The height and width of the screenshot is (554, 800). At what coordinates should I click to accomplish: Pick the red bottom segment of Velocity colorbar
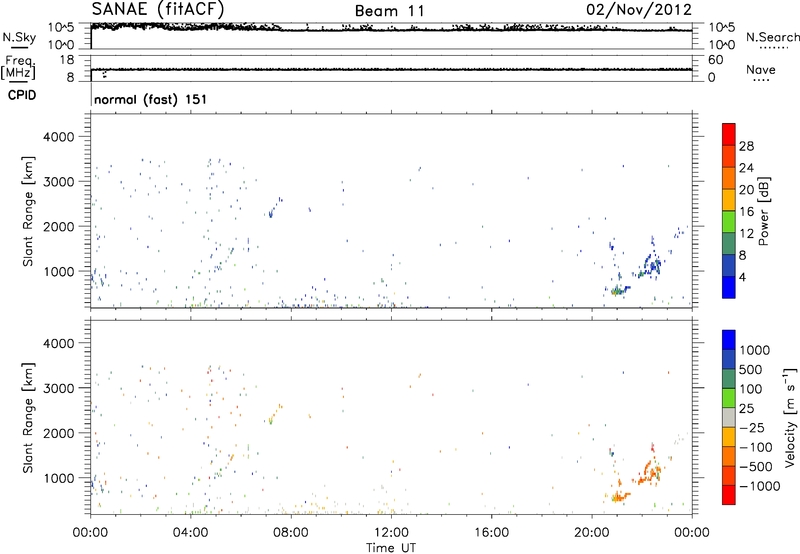pyautogui.click(x=729, y=495)
